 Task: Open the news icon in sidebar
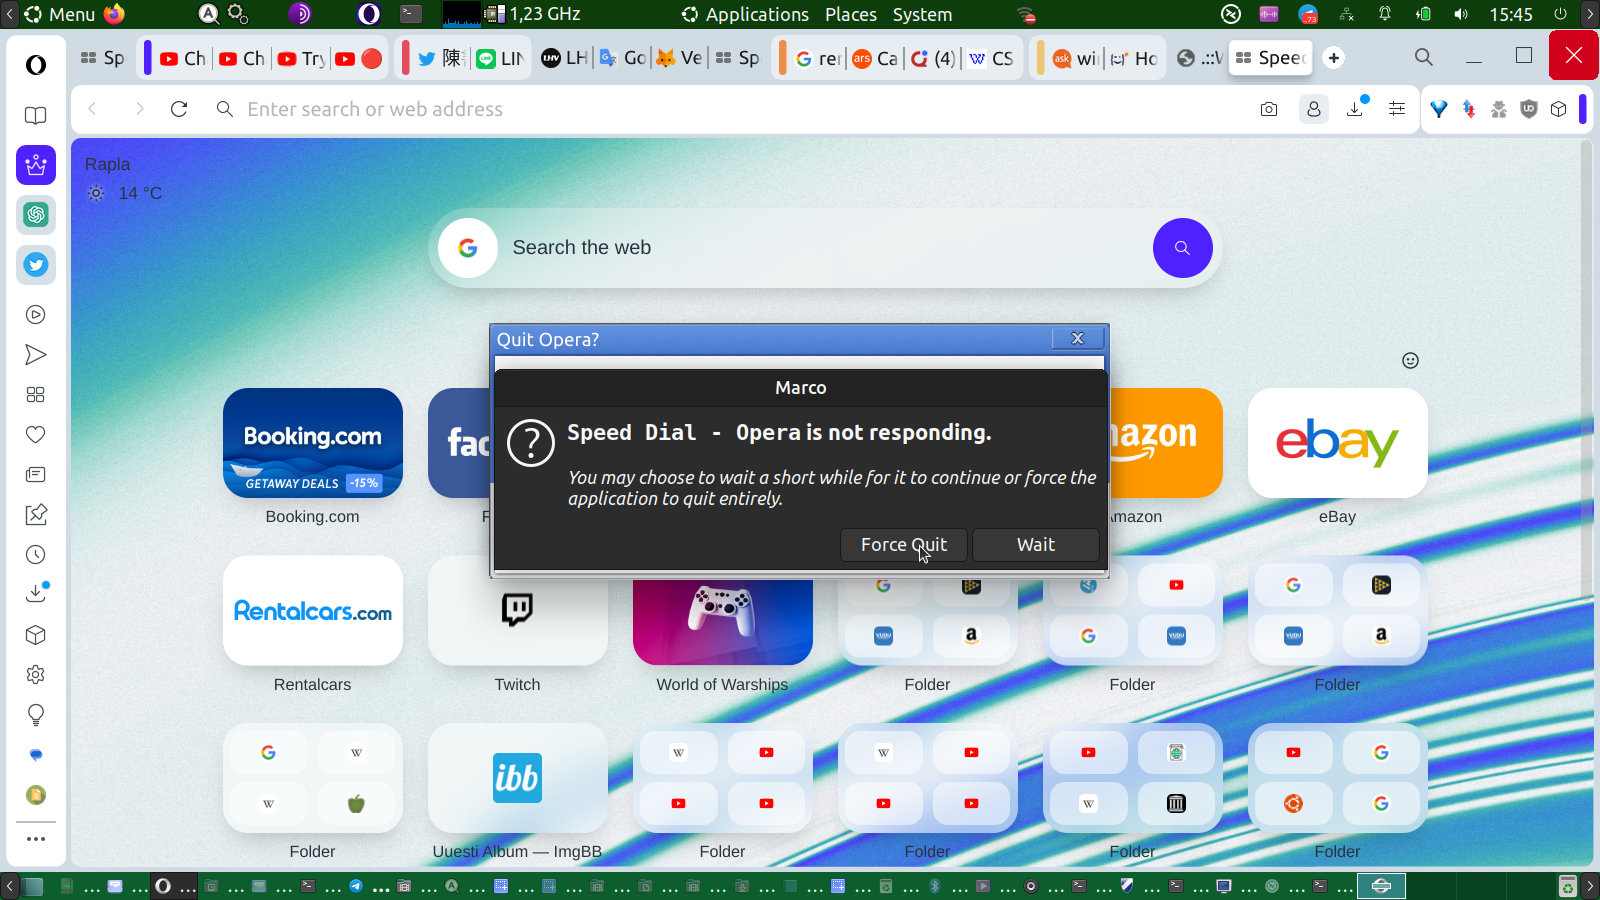tap(36, 475)
